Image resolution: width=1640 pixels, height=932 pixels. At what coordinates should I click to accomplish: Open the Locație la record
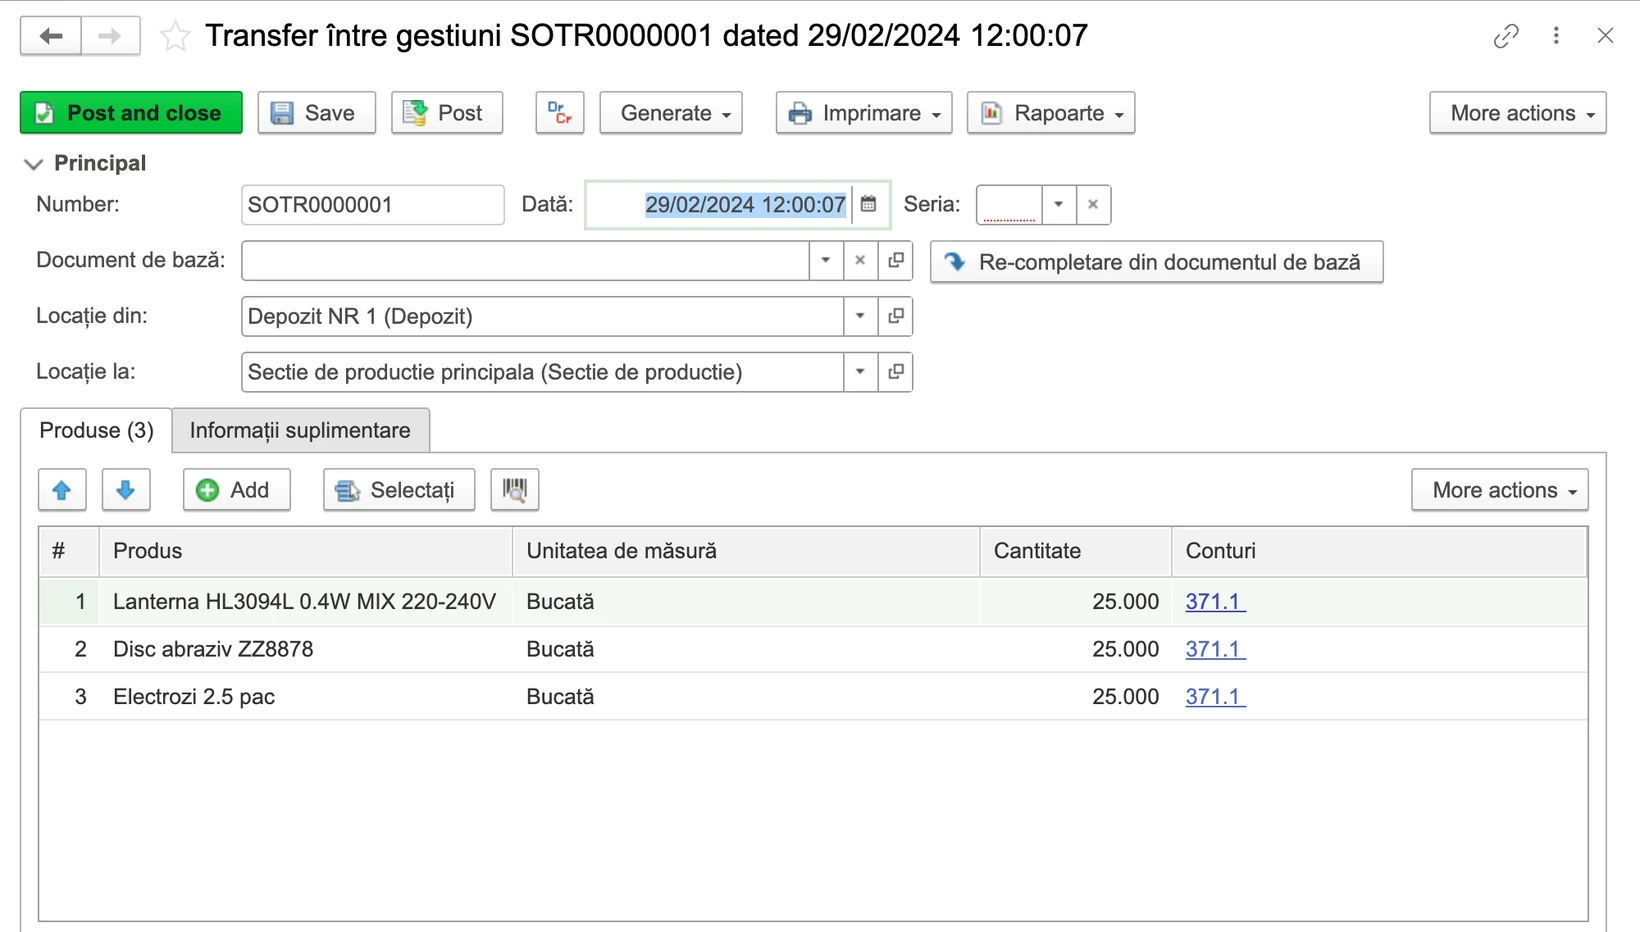896,372
